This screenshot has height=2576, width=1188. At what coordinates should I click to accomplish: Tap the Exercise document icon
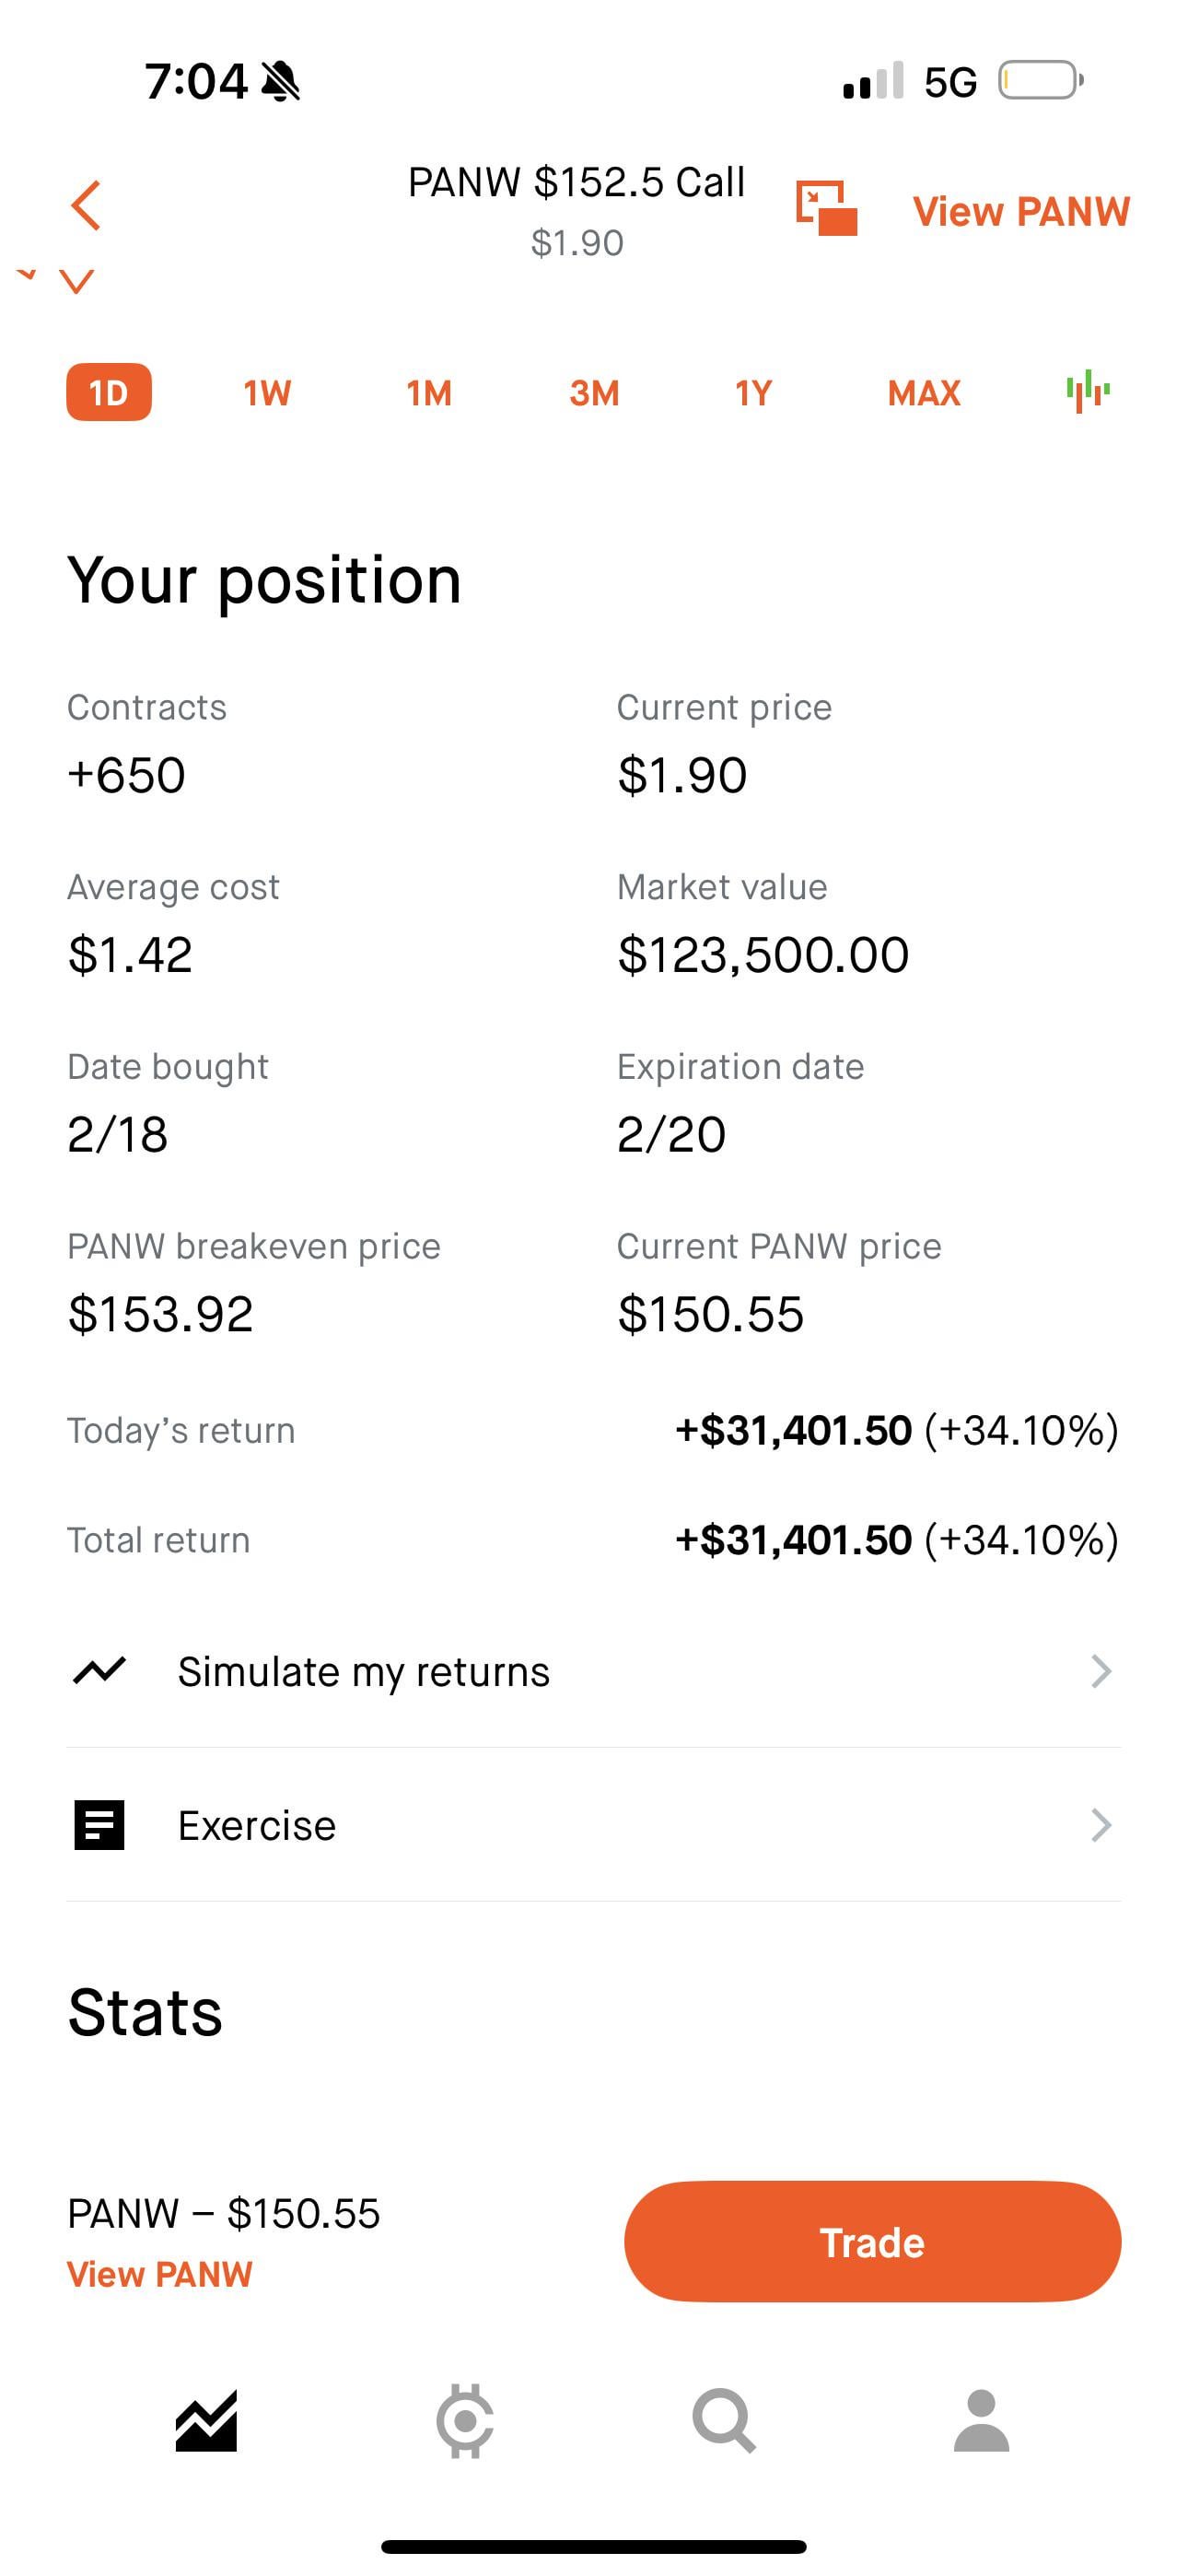coord(99,1825)
